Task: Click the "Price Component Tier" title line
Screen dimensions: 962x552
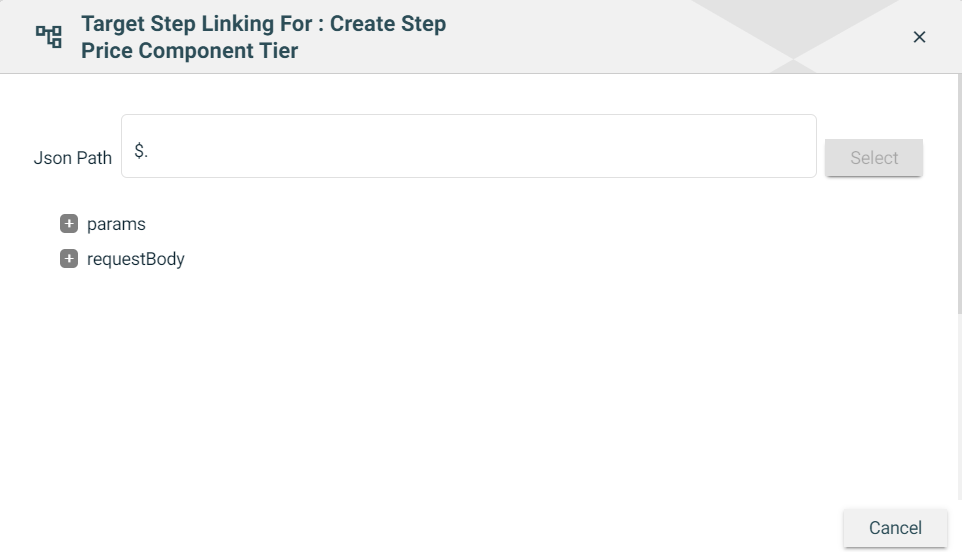Action: [190, 51]
